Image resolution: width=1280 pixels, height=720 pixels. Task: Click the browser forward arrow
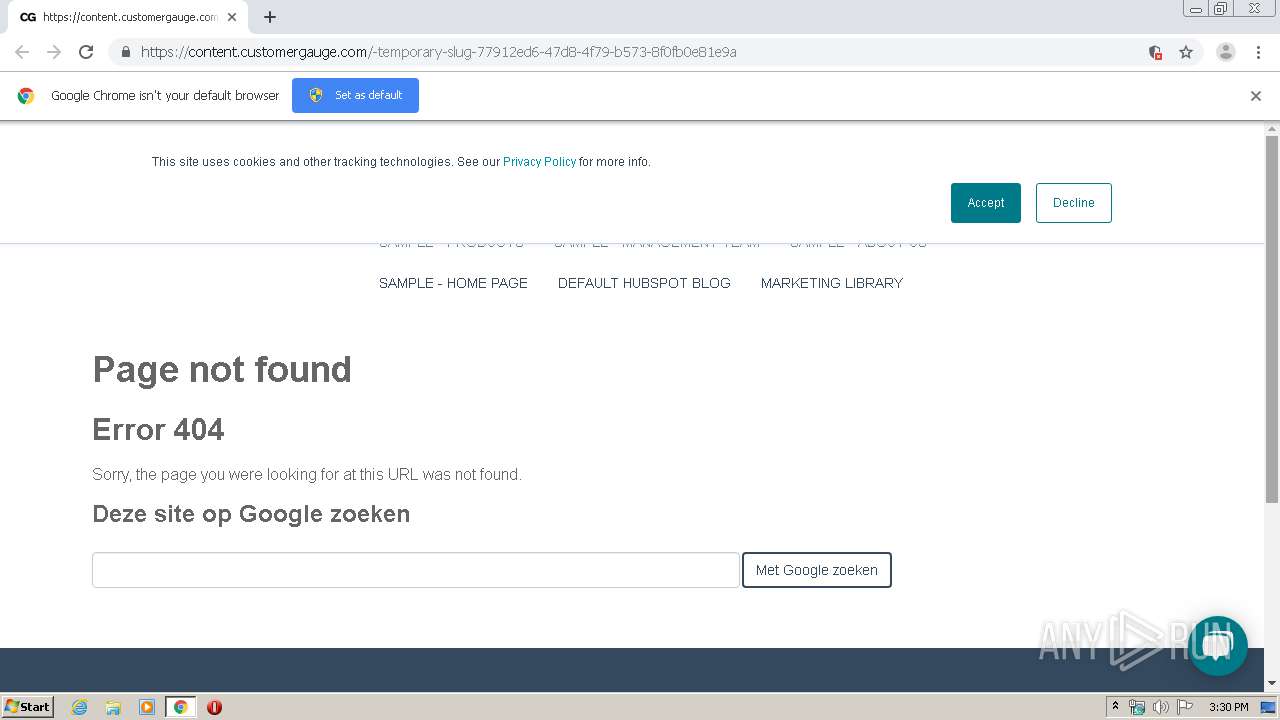(x=54, y=52)
